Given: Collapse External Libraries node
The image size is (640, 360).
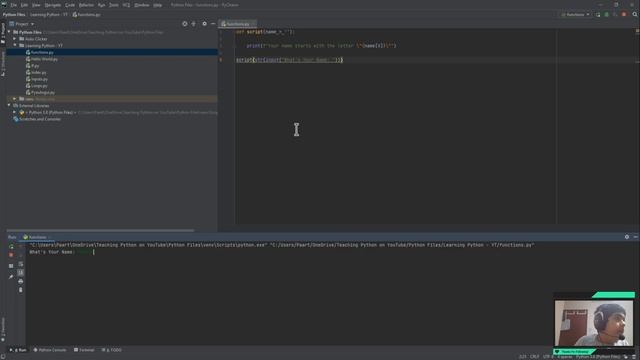Looking at the screenshot, I should pos(9,105).
